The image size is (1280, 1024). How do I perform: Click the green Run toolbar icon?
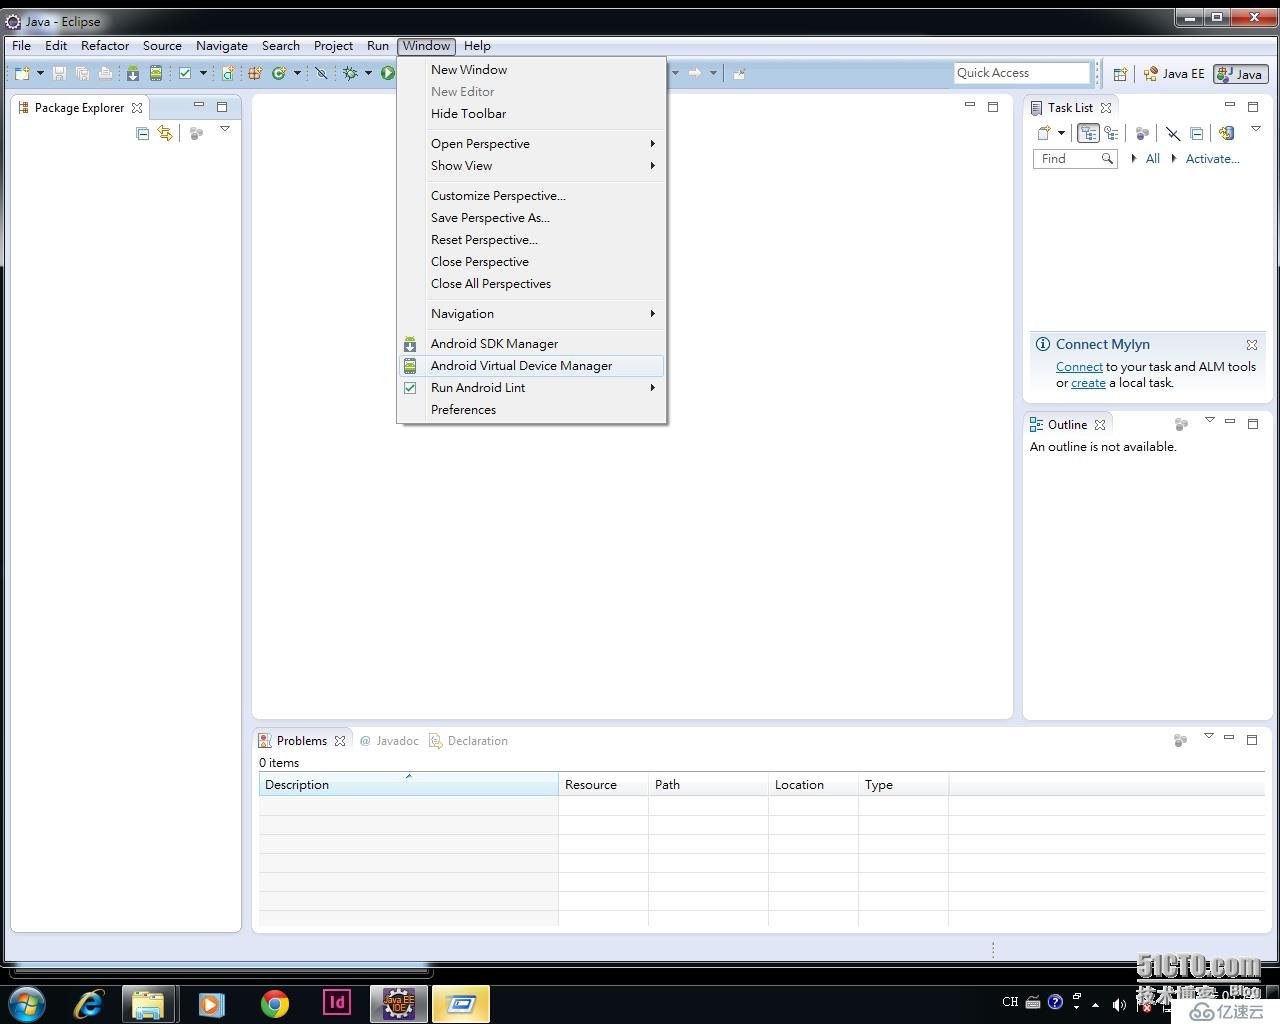[387, 73]
